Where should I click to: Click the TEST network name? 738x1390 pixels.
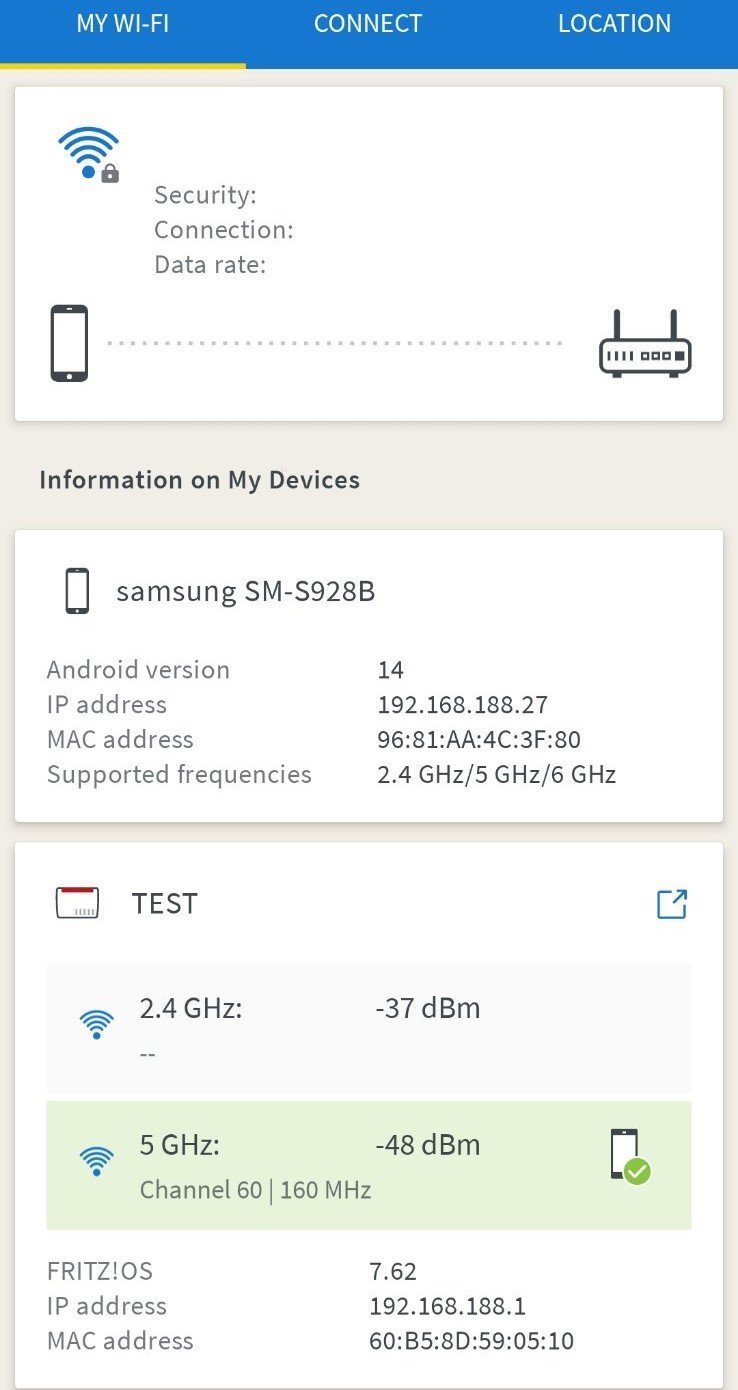pos(165,904)
